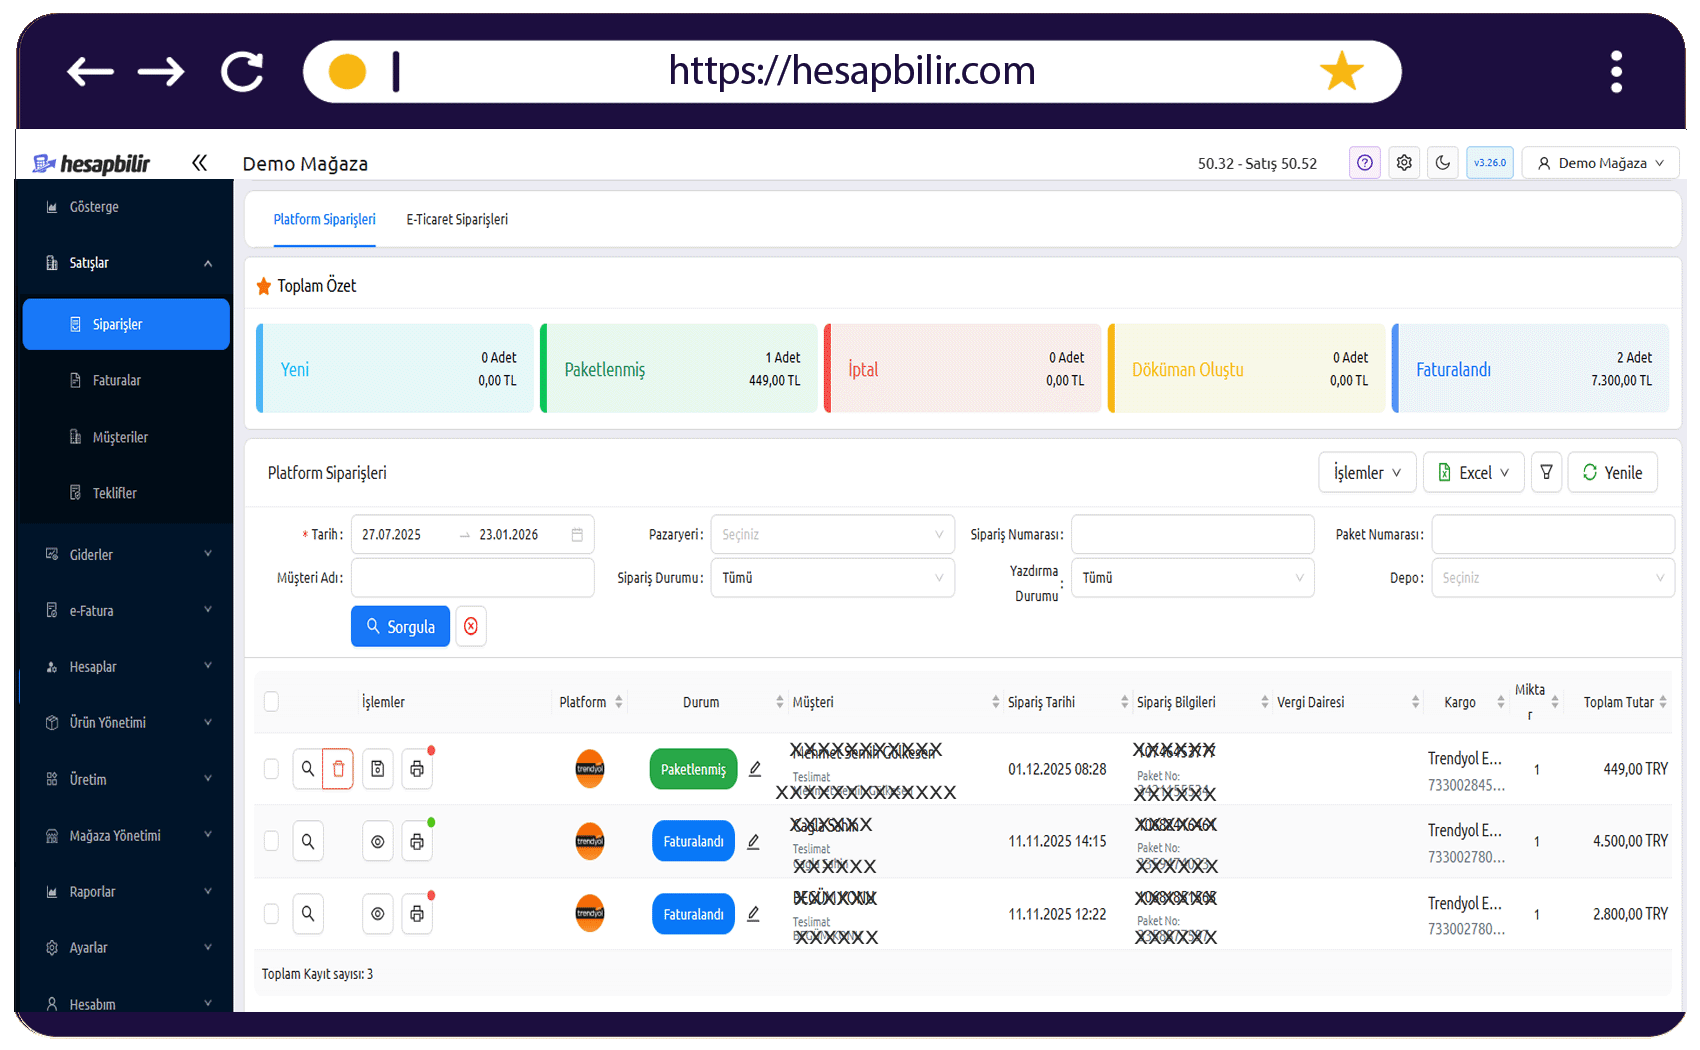
Task: Print the 4.500,00 TRY order via printer icon
Action: tap(417, 841)
